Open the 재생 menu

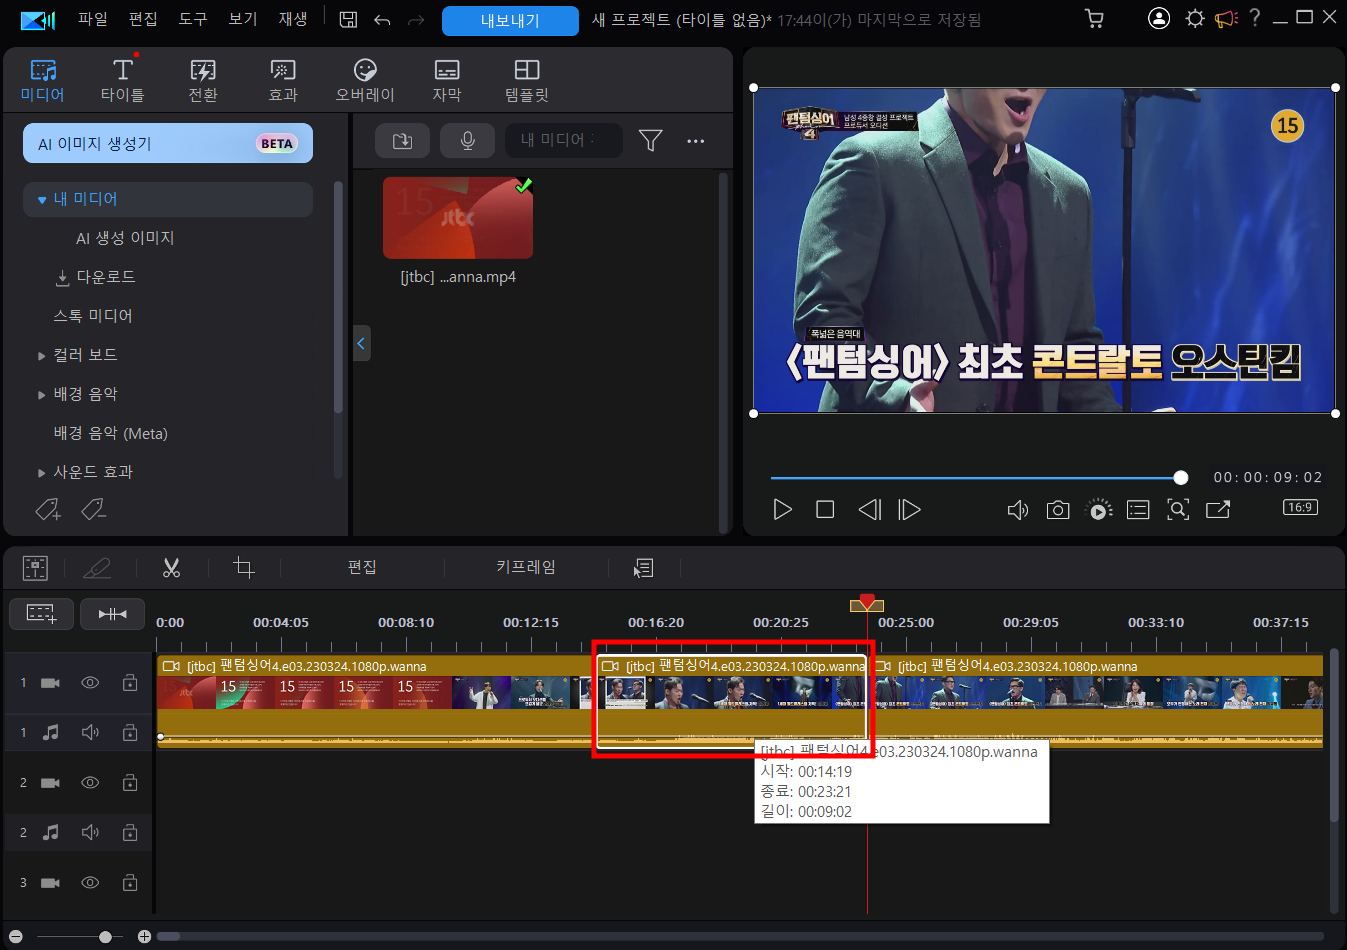tap(293, 19)
